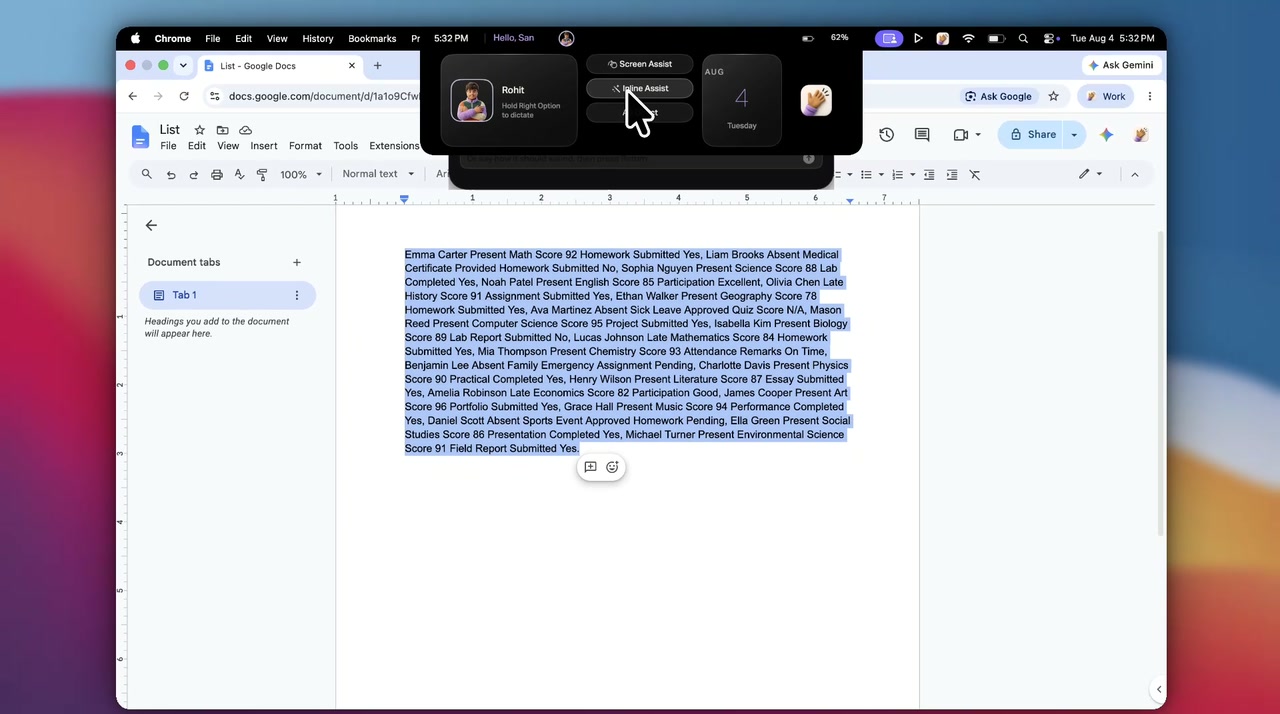This screenshot has width=1280, height=714.
Task: Open numbered list style dropdown
Action: [x=912, y=175]
